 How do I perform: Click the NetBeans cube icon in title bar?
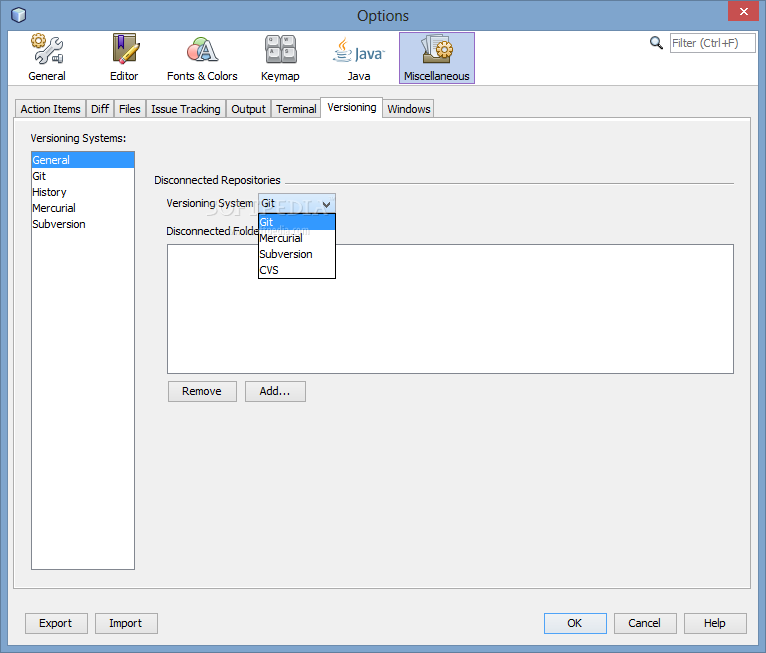(x=19, y=15)
